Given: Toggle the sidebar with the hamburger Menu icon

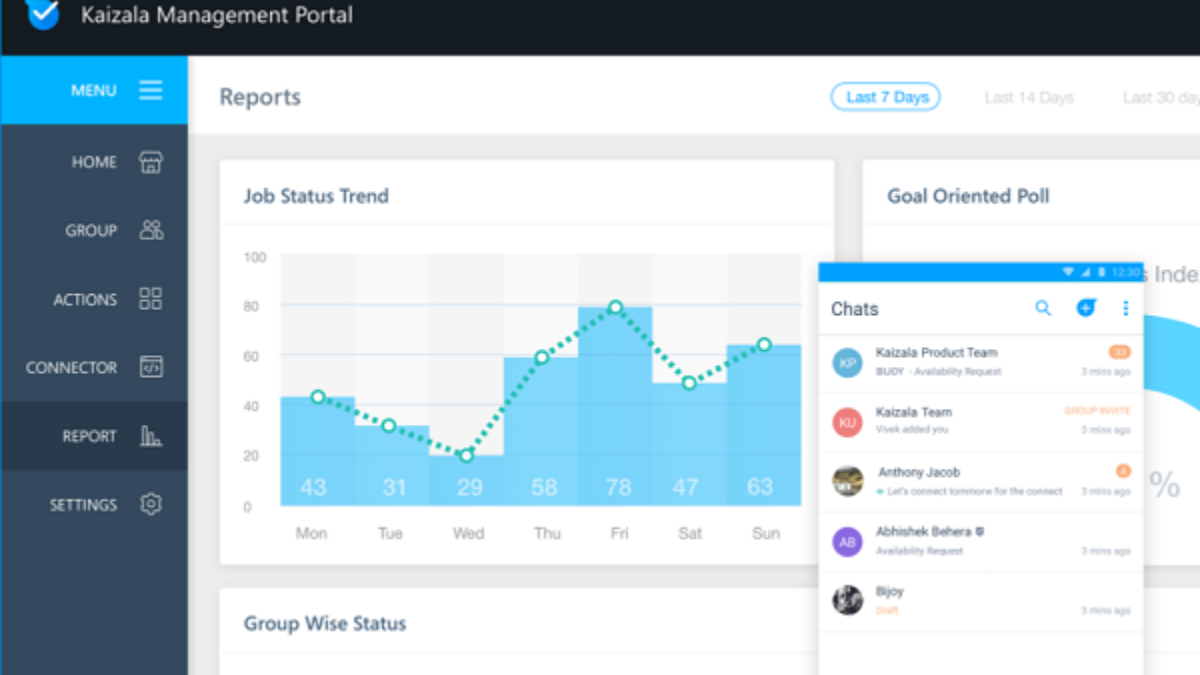Looking at the screenshot, I should point(150,90).
